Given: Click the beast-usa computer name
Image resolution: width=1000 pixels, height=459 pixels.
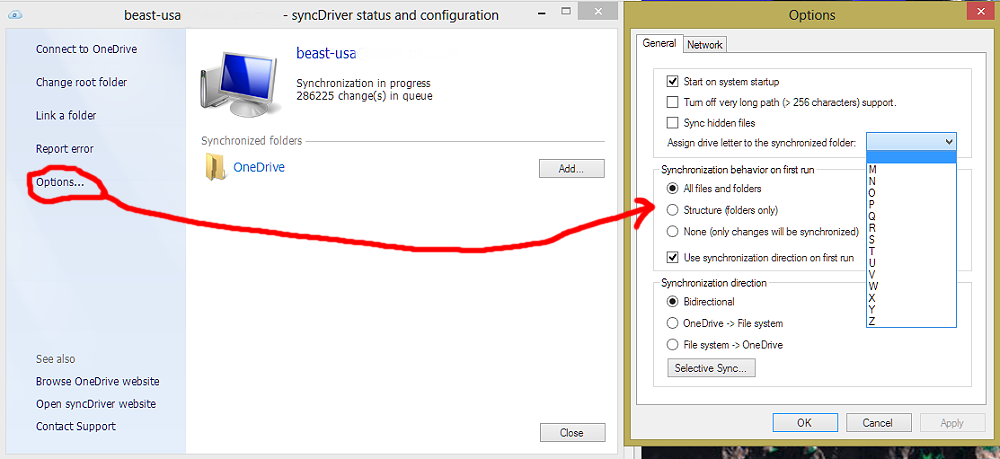Looking at the screenshot, I should 326,54.
